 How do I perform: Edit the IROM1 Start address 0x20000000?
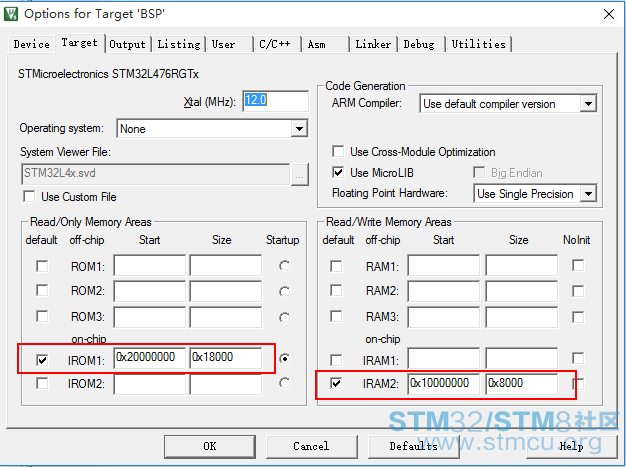coord(149,358)
